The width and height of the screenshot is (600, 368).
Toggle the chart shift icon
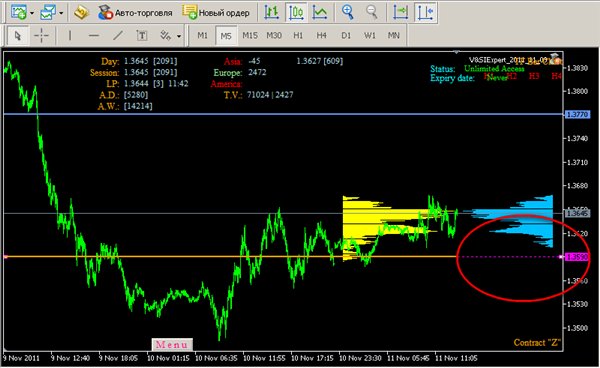425,12
